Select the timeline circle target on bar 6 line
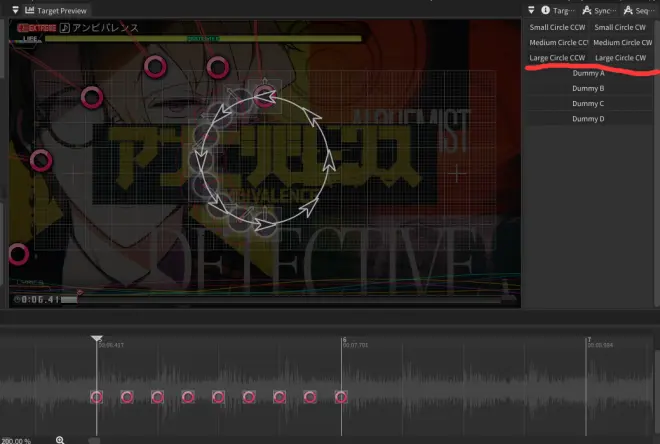 point(341,397)
